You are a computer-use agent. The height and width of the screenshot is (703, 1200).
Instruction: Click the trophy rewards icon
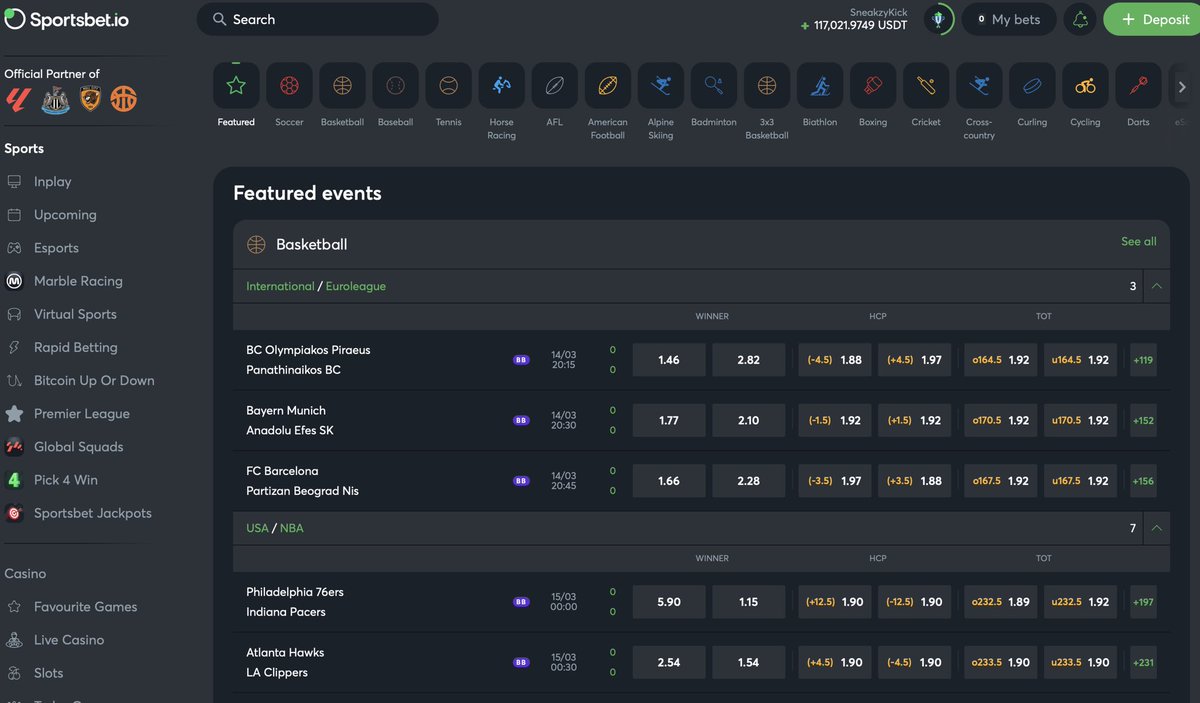[x=938, y=19]
